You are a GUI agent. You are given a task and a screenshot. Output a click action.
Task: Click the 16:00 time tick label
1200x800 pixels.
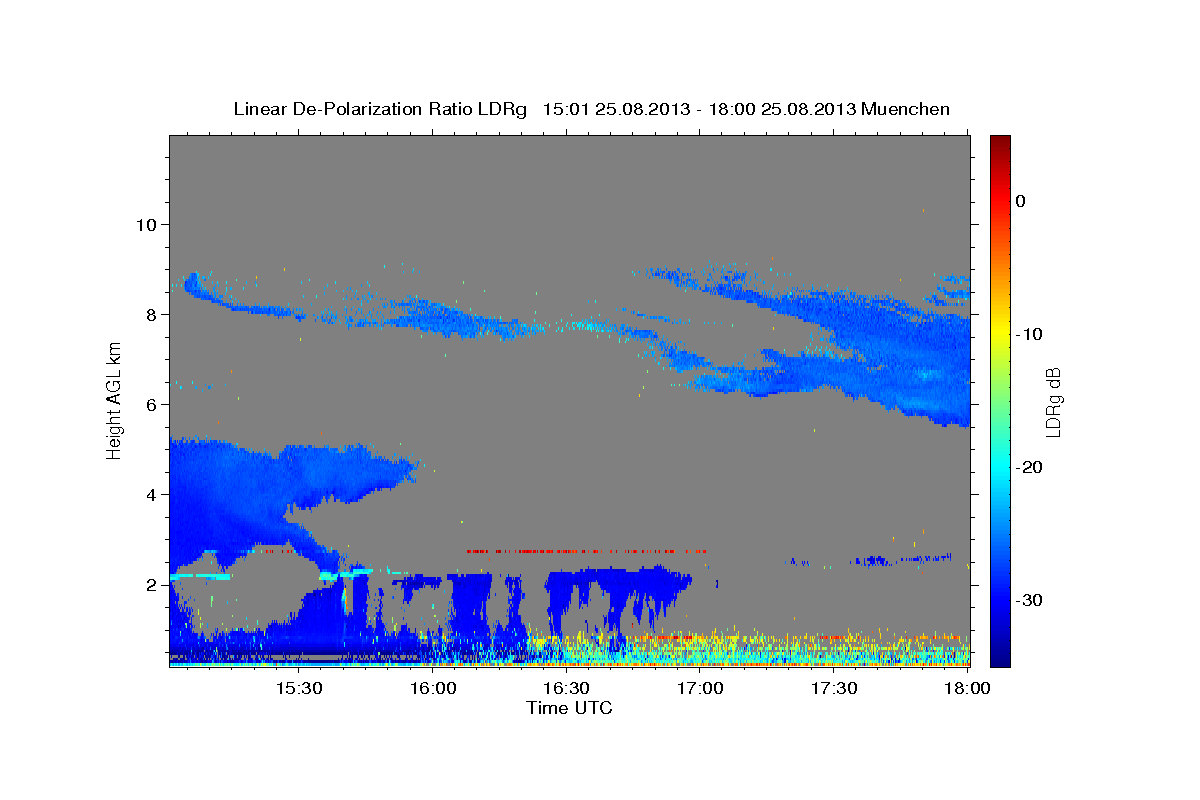433,689
